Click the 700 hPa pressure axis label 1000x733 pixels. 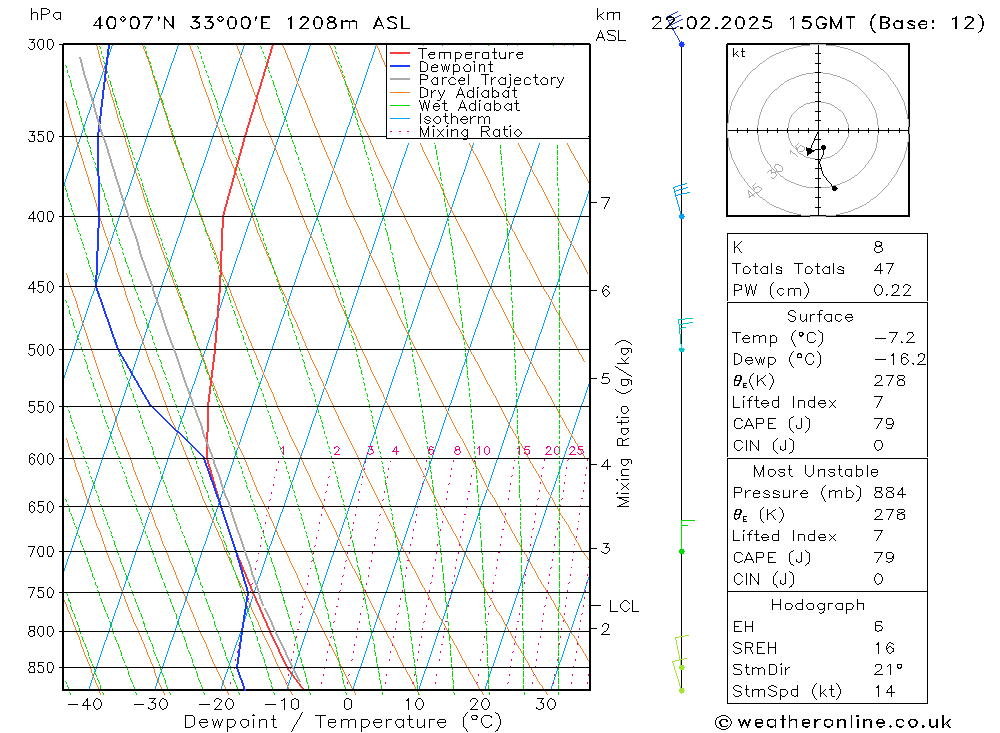pyautogui.click(x=42, y=552)
